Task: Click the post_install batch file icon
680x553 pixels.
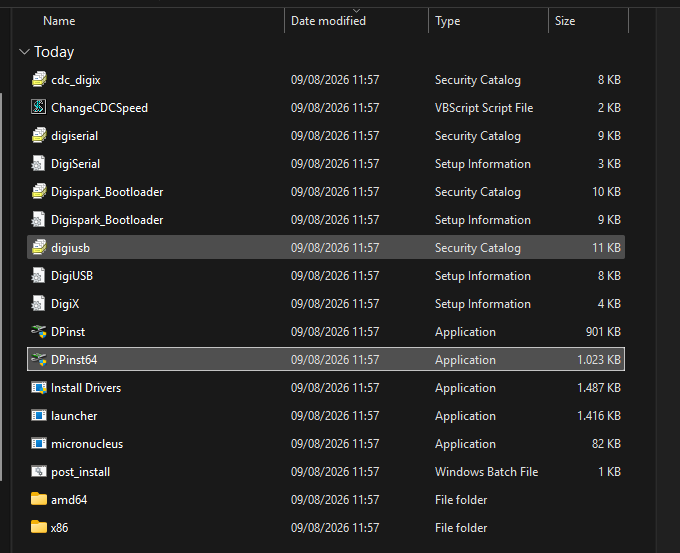Action: [x=39, y=471]
